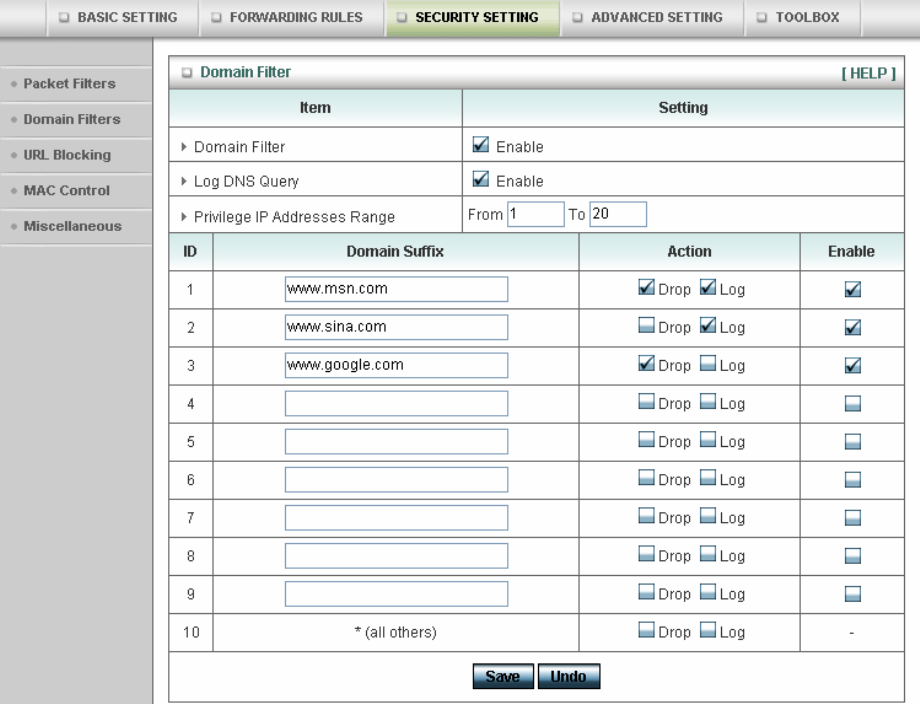920x704 pixels.
Task: Disable the www.msn.com rule Enable checkbox
Action: click(x=853, y=289)
